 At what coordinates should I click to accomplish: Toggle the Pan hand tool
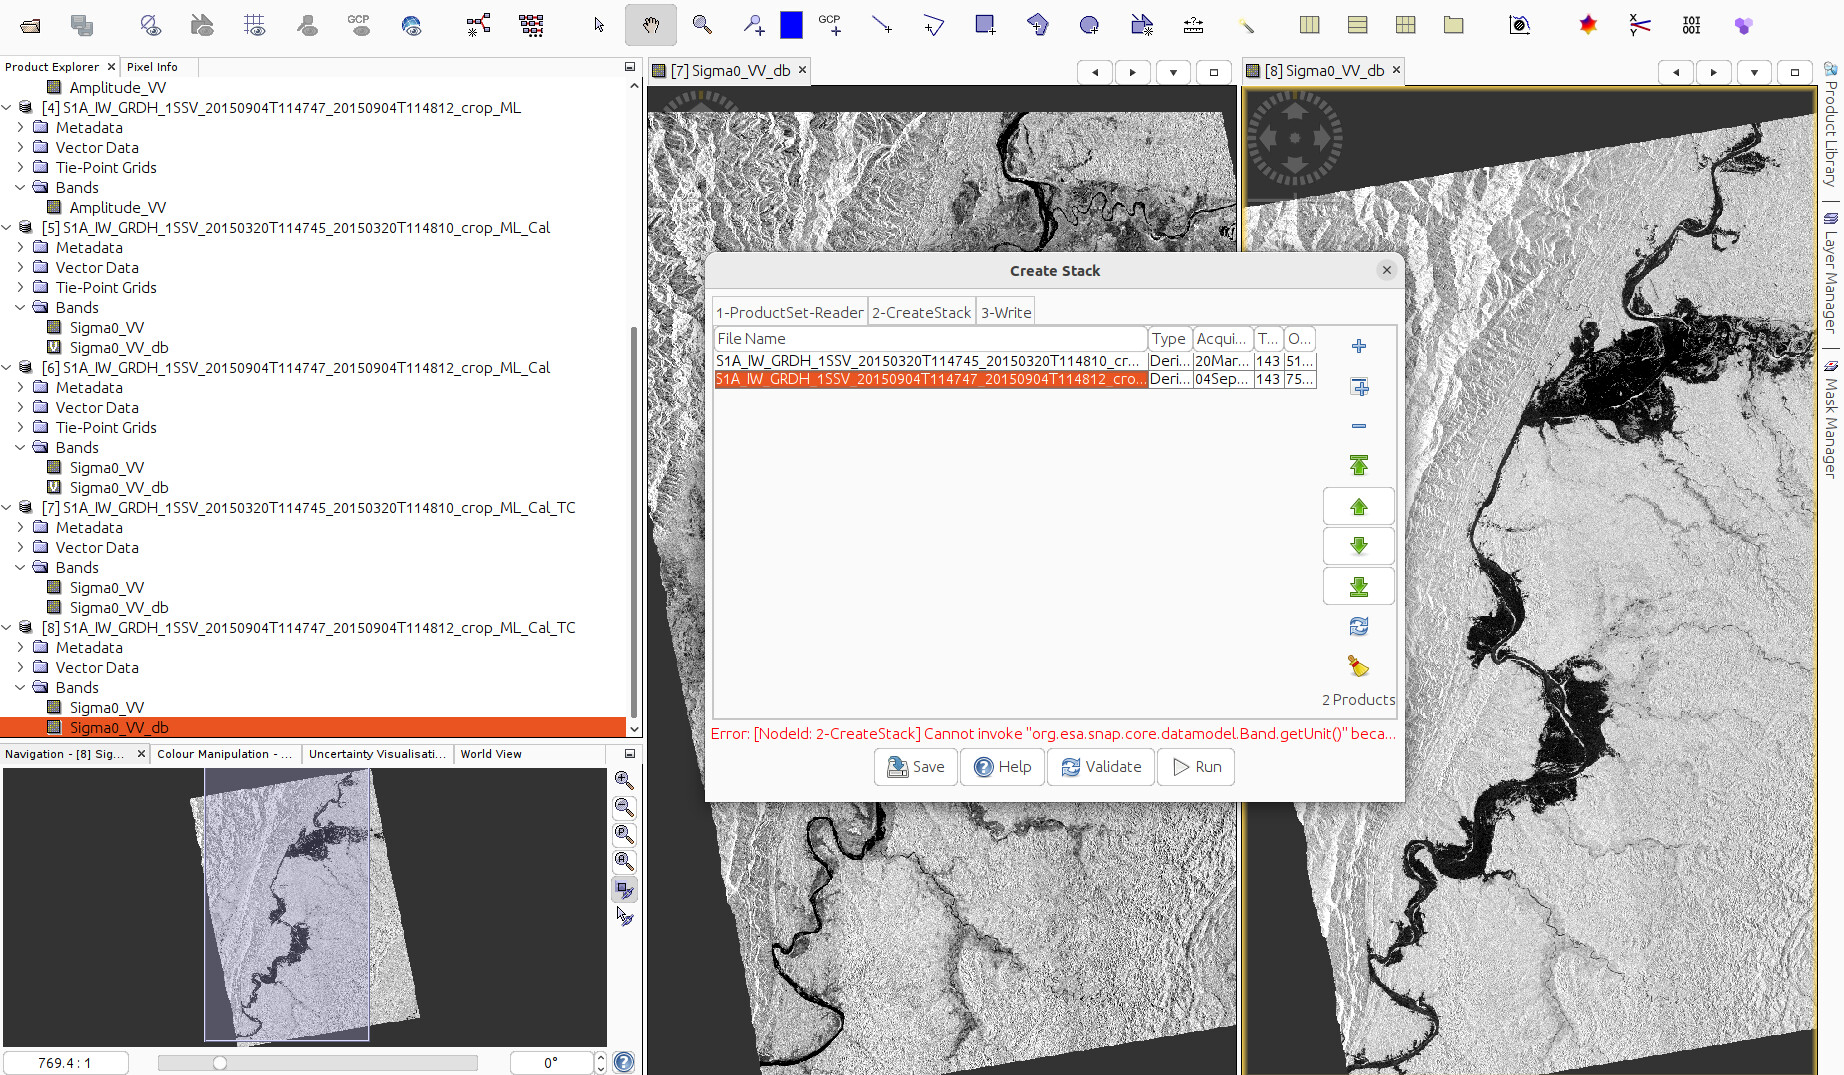(x=650, y=25)
